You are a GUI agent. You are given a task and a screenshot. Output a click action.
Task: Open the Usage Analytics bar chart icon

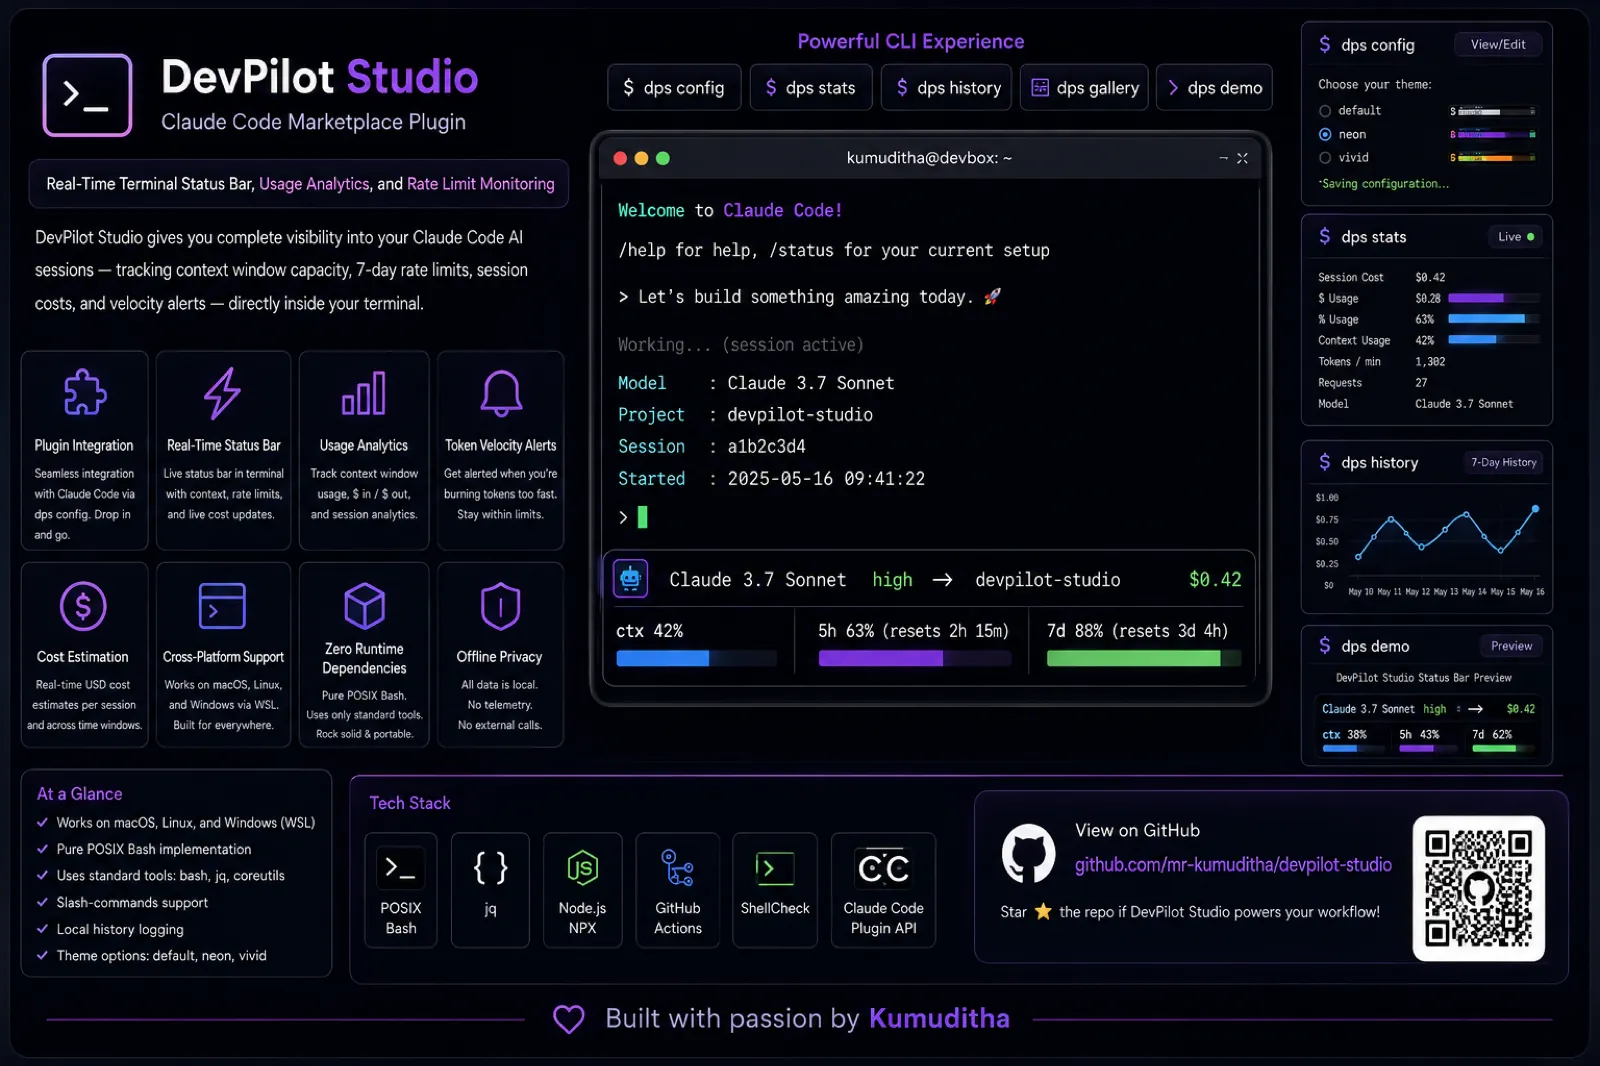tap(363, 393)
